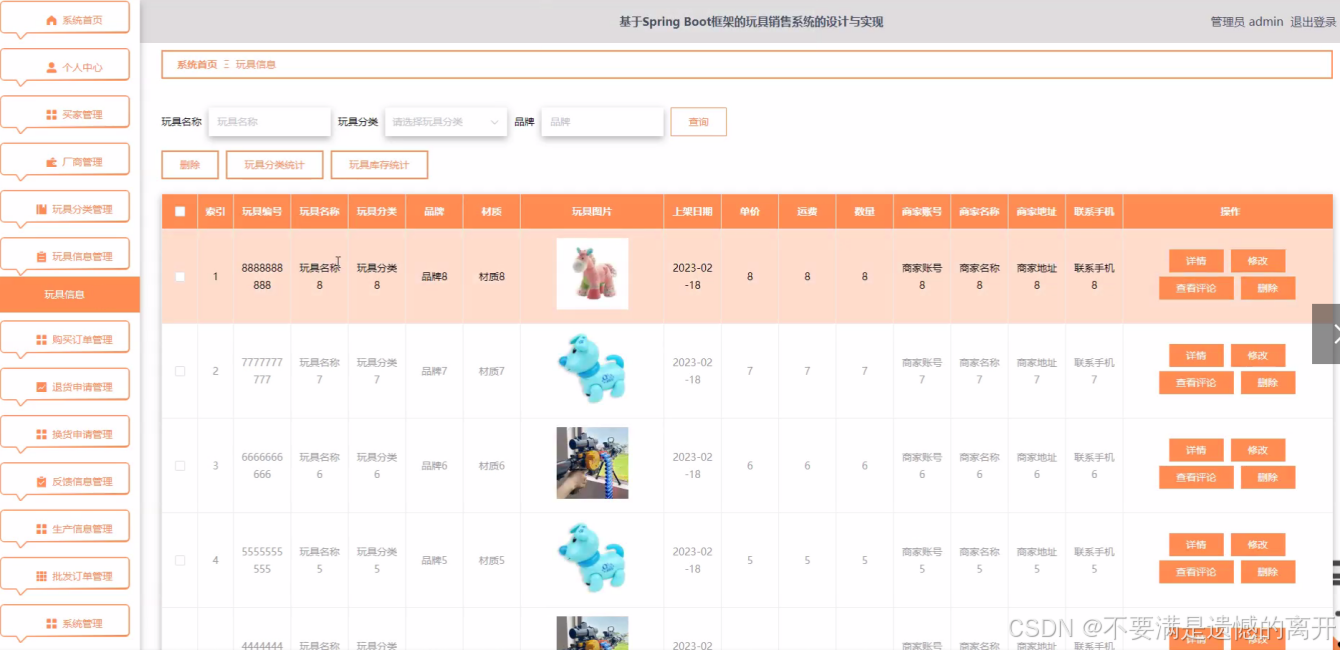Click 品牌6 cell in row 3

pos(434,466)
